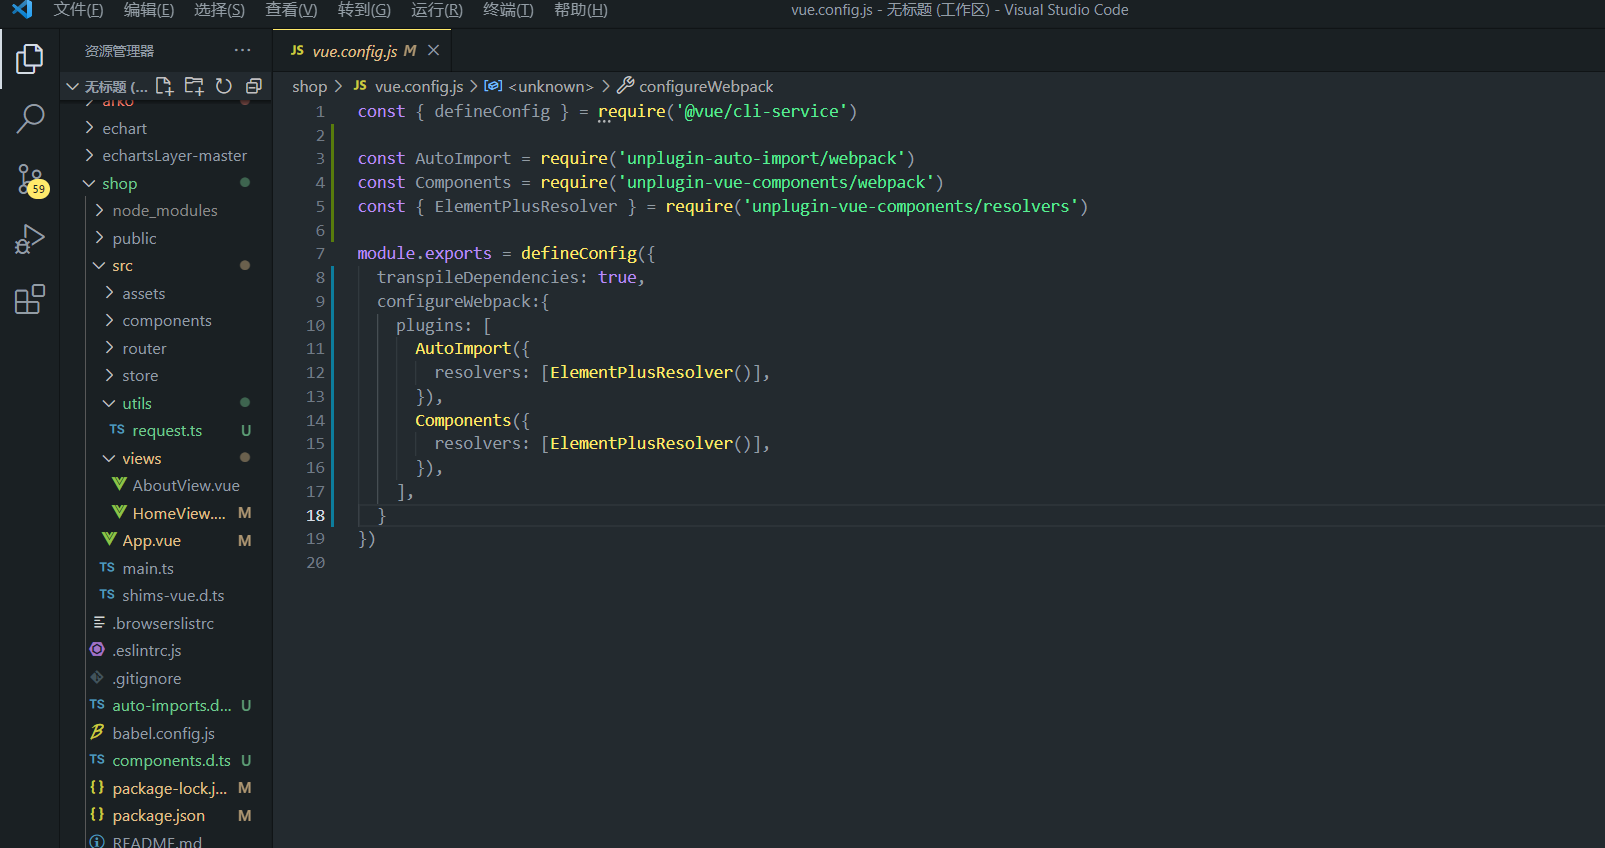Click Components call on line 14
The image size is (1605, 848).
(463, 421)
